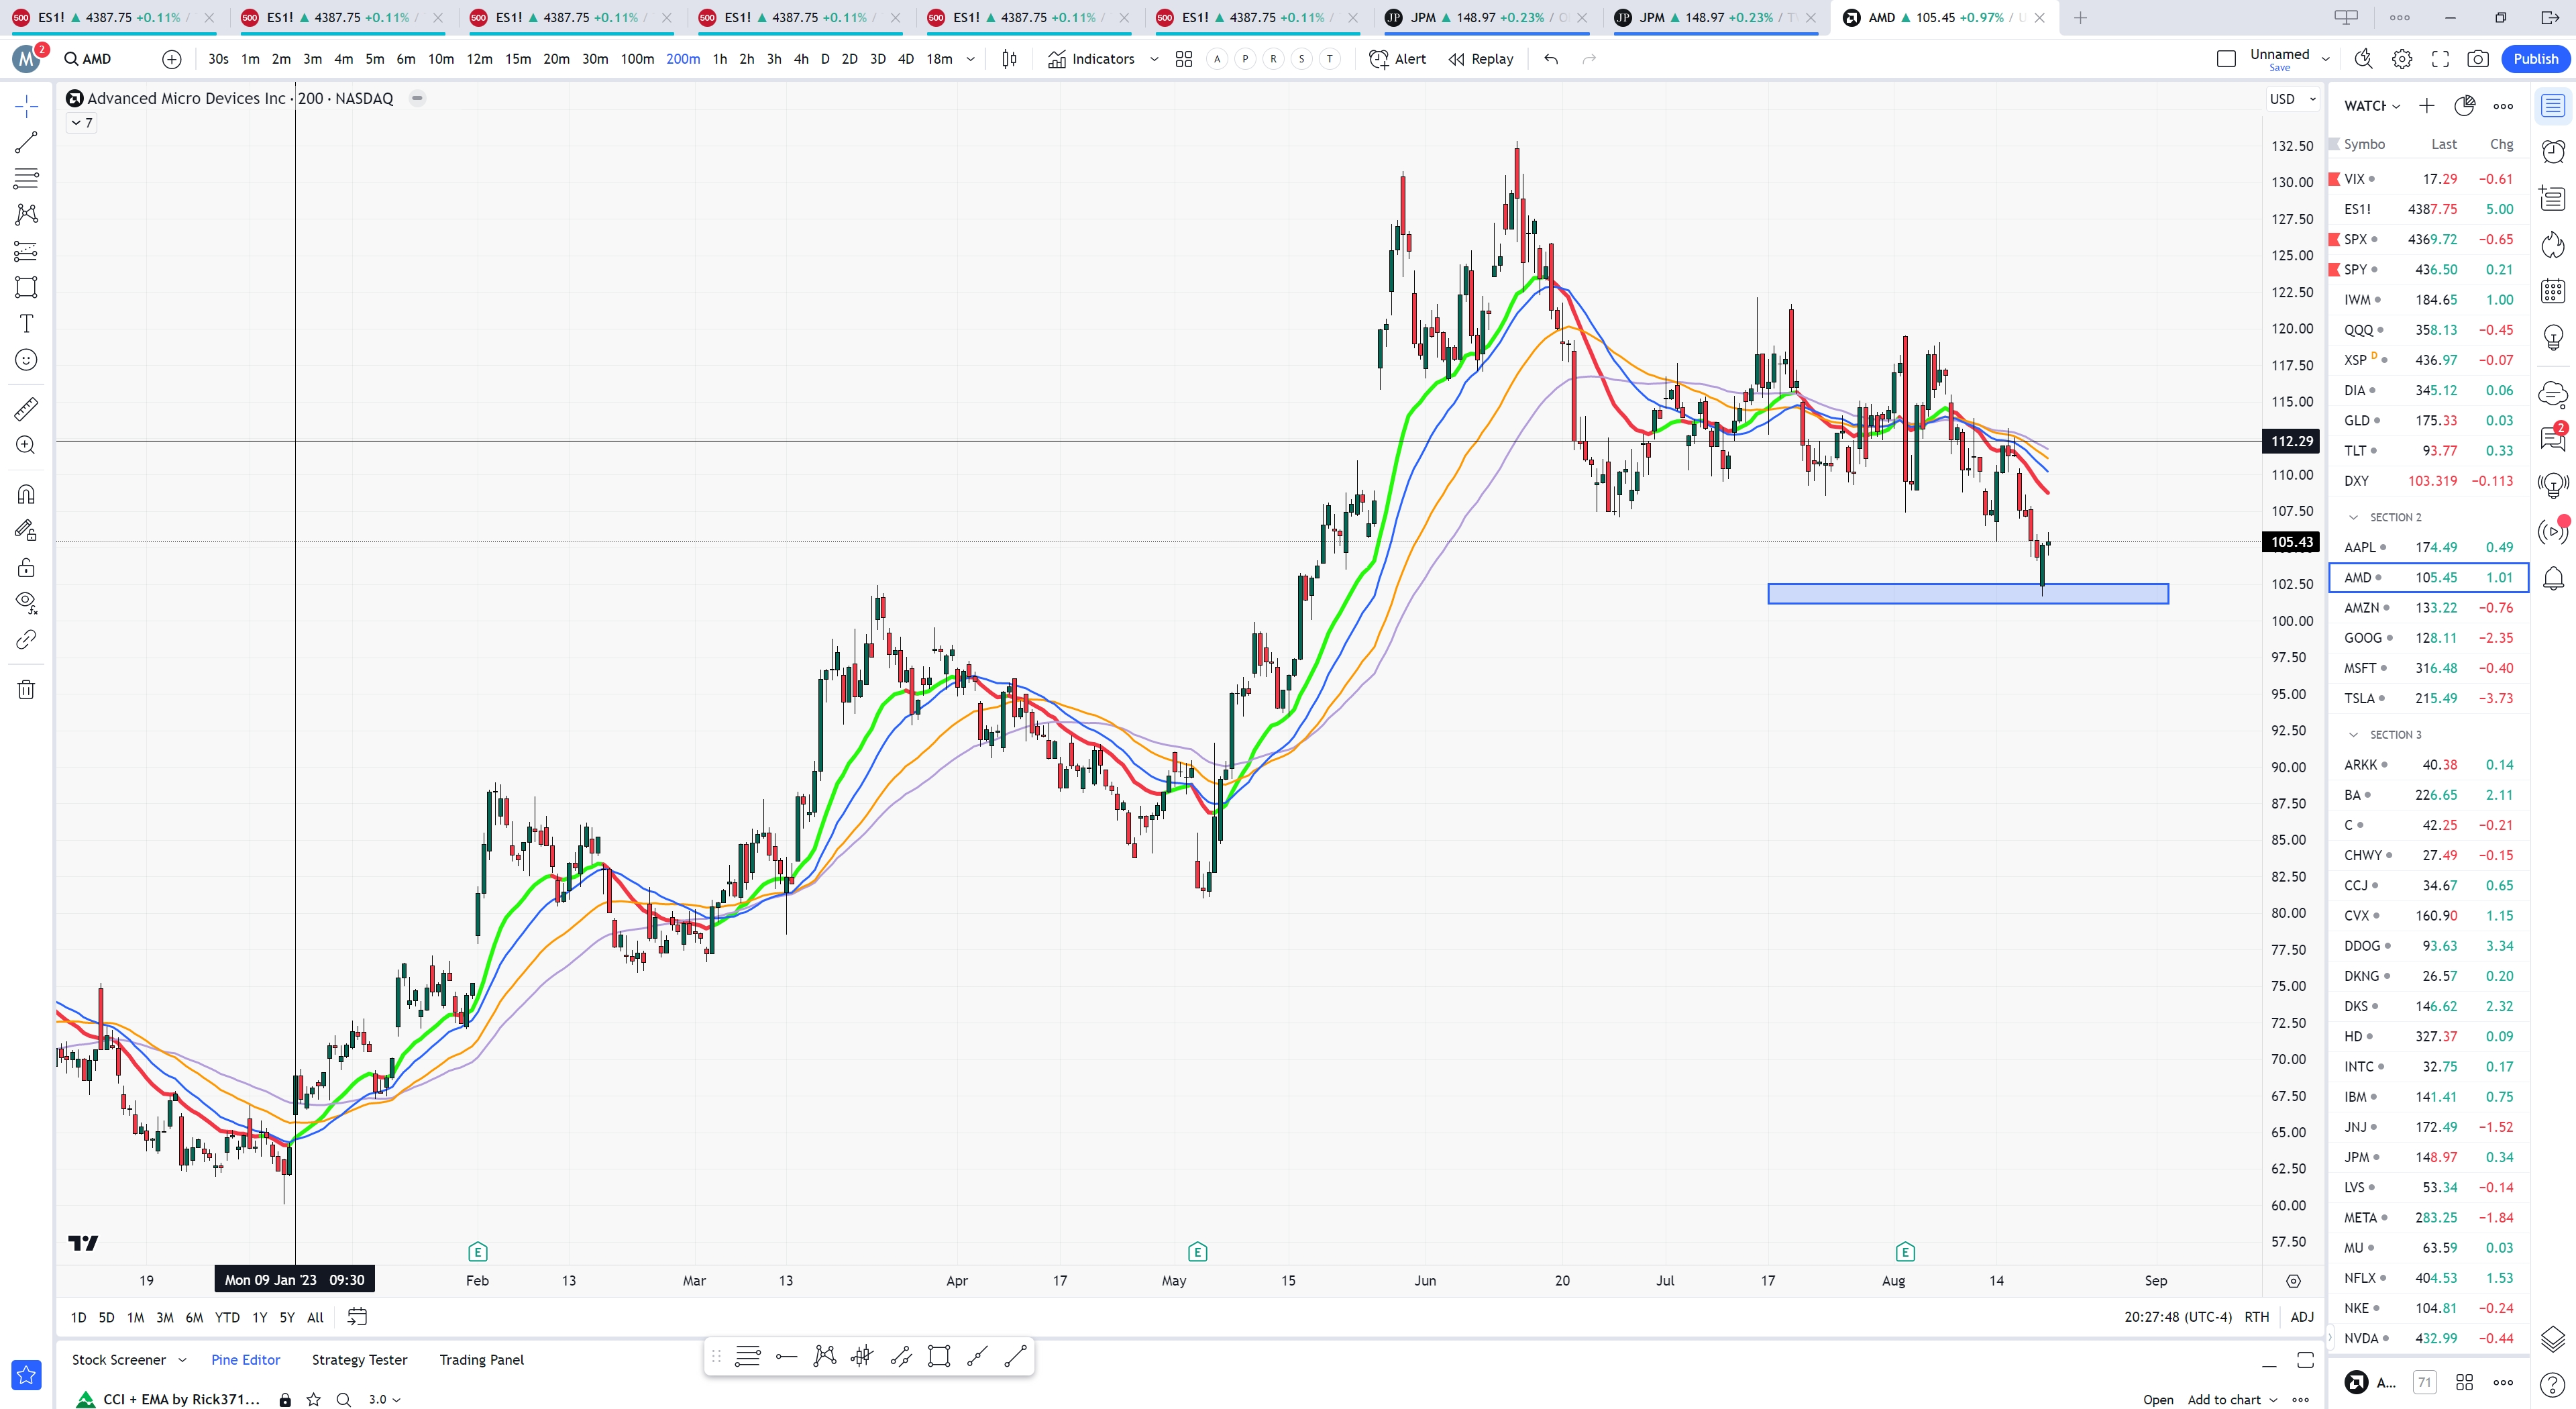Screen dimensions: 2576x1409
Task: Select the trend line drawing tool
Action: click(x=26, y=142)
